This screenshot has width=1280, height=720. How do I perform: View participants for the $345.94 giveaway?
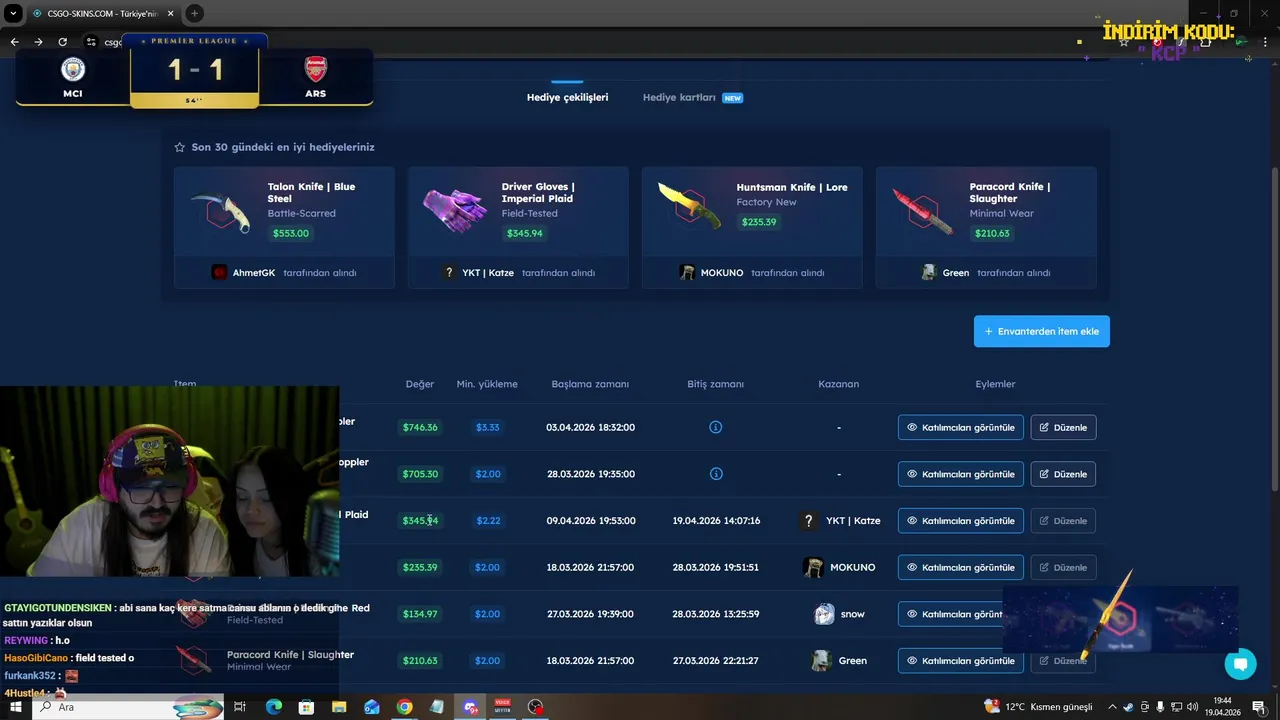pos(961,521)
